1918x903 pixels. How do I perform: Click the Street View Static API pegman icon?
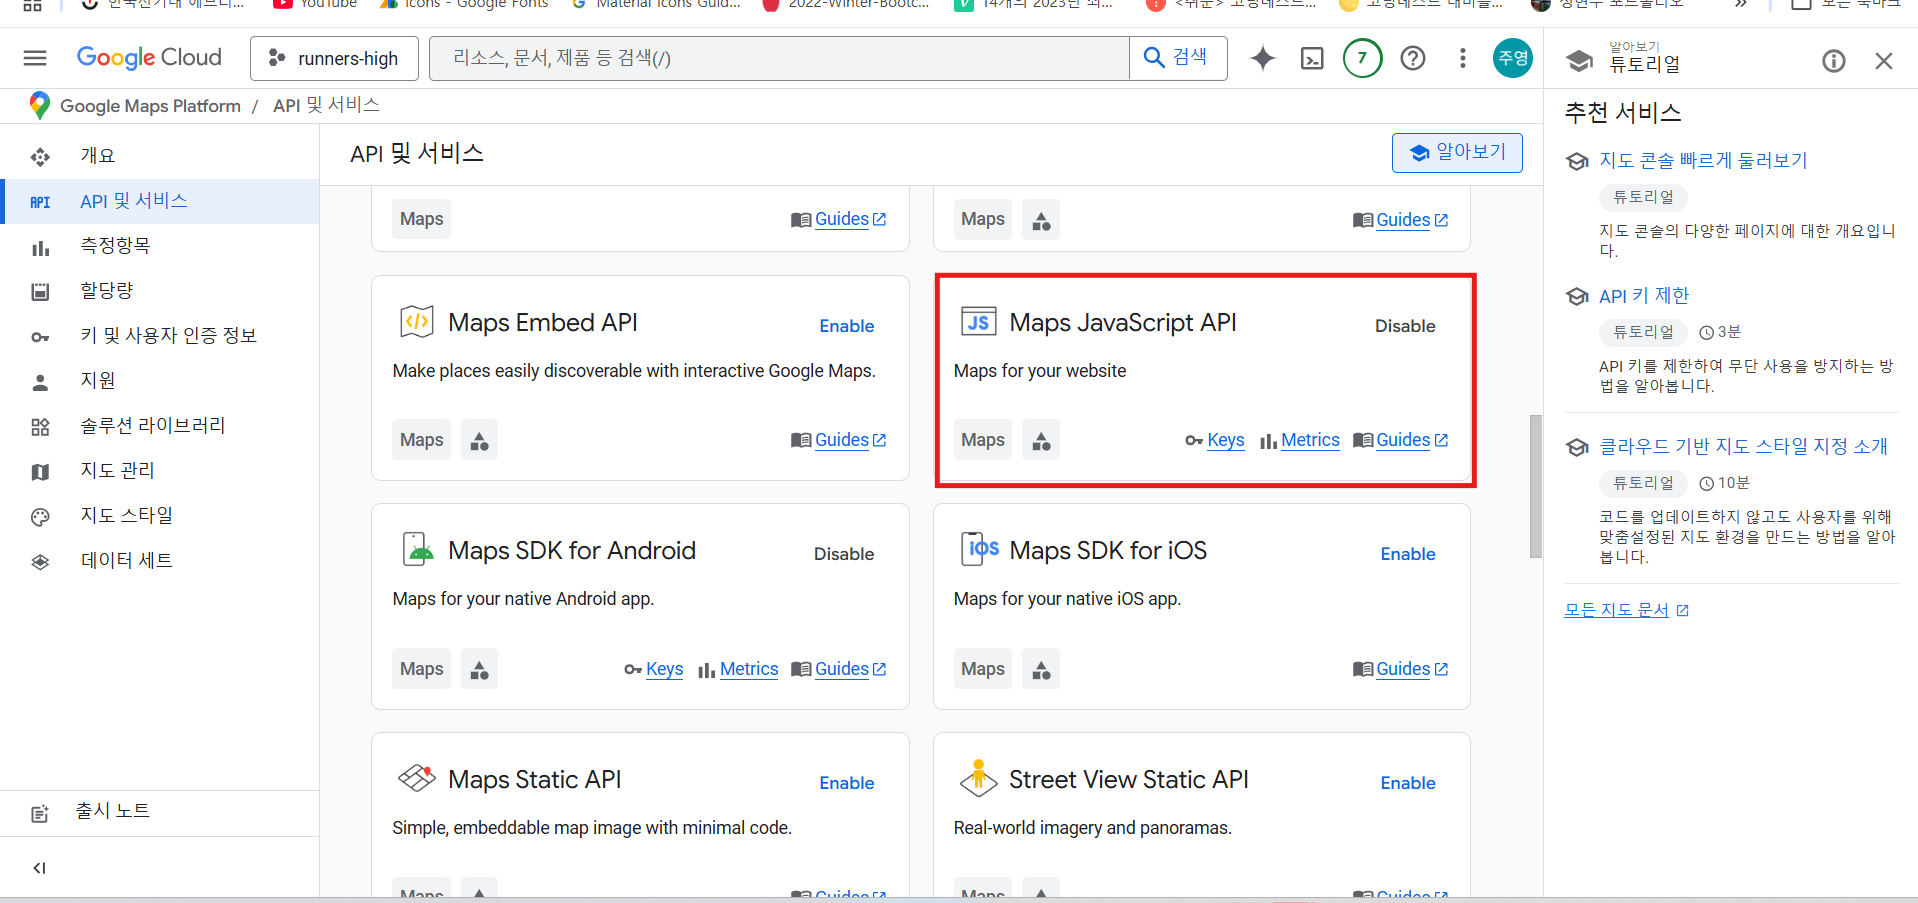978,778
